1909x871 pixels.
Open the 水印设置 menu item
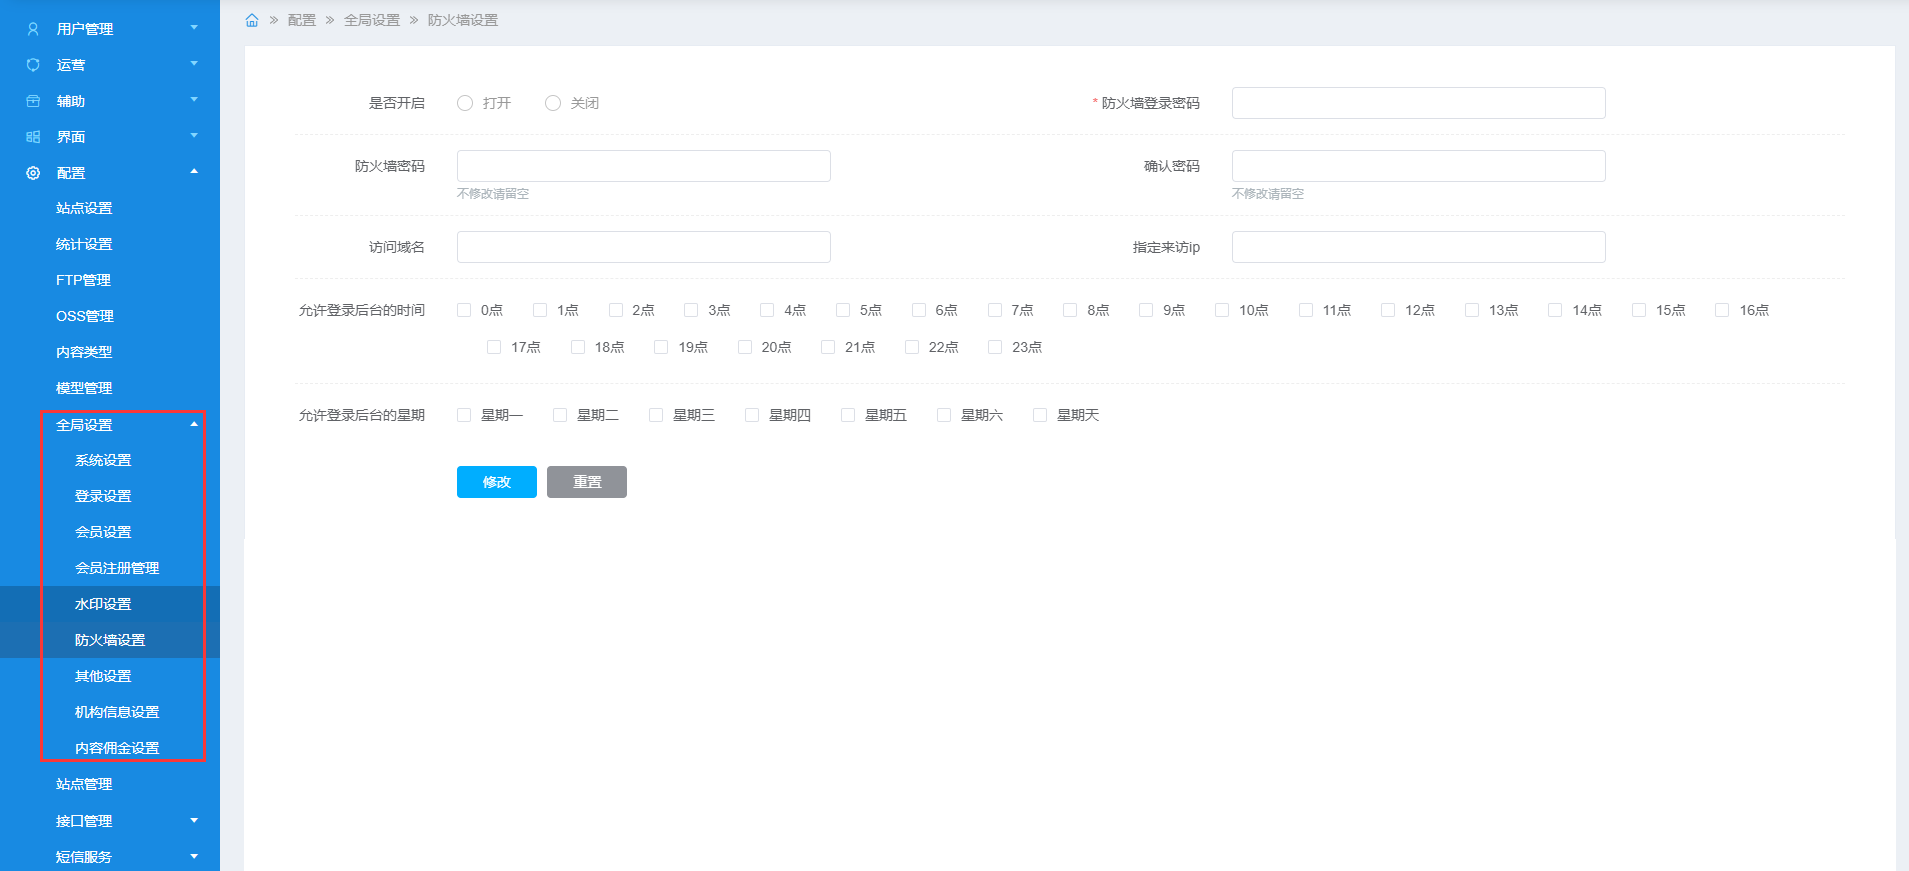coord(103,604)
